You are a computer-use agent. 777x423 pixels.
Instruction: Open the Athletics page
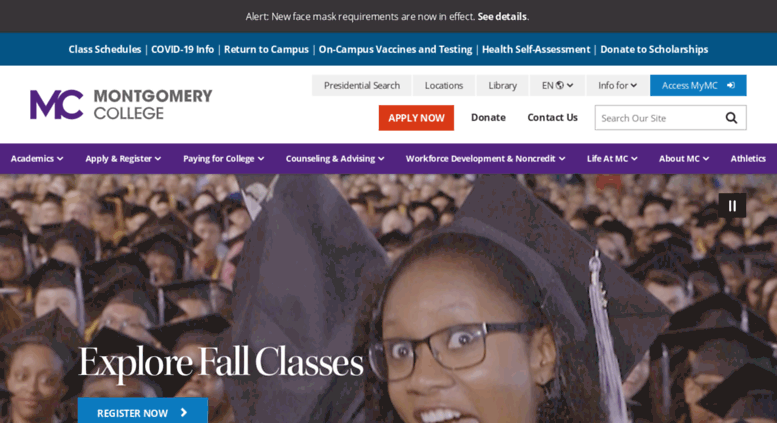click(748, 159)
